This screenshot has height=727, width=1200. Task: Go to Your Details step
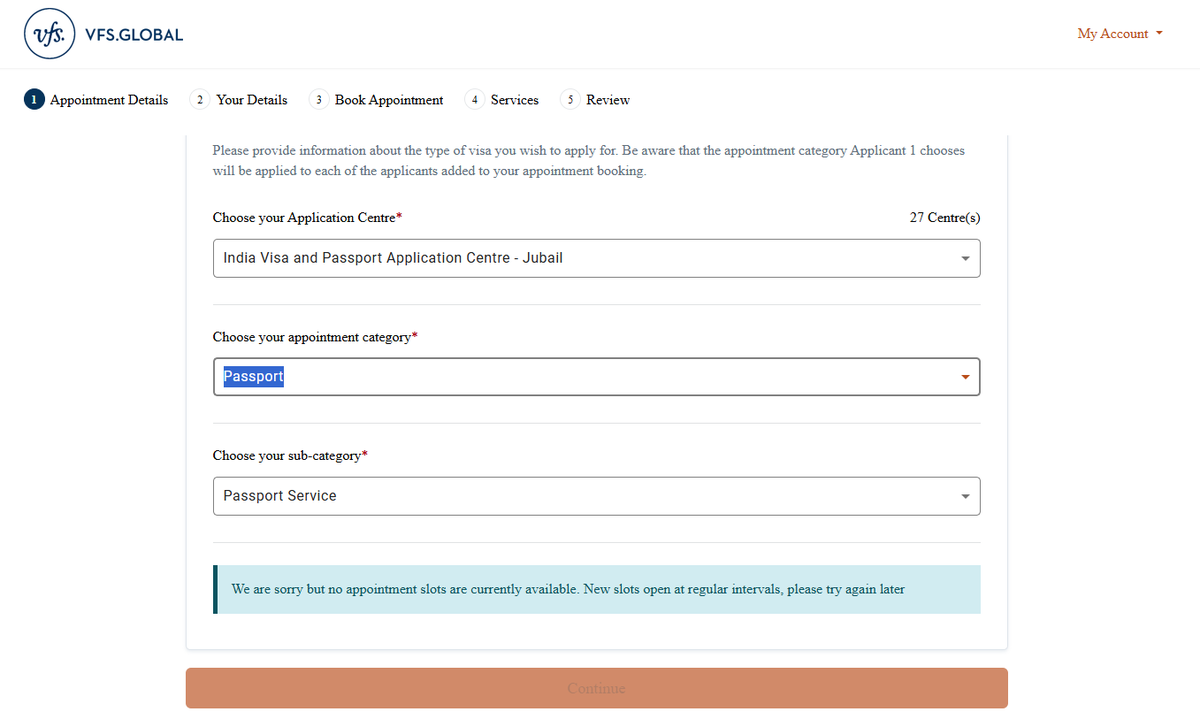pos(239,100)
